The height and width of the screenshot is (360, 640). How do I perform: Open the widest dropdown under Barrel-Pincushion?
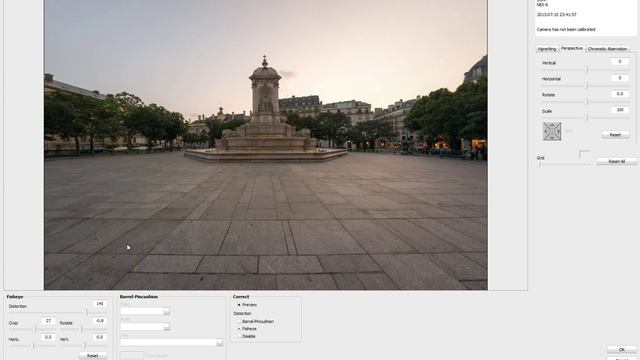coord(171,342)
